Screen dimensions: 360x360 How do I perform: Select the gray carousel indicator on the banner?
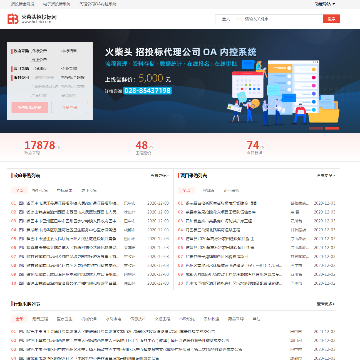(316, 128)
